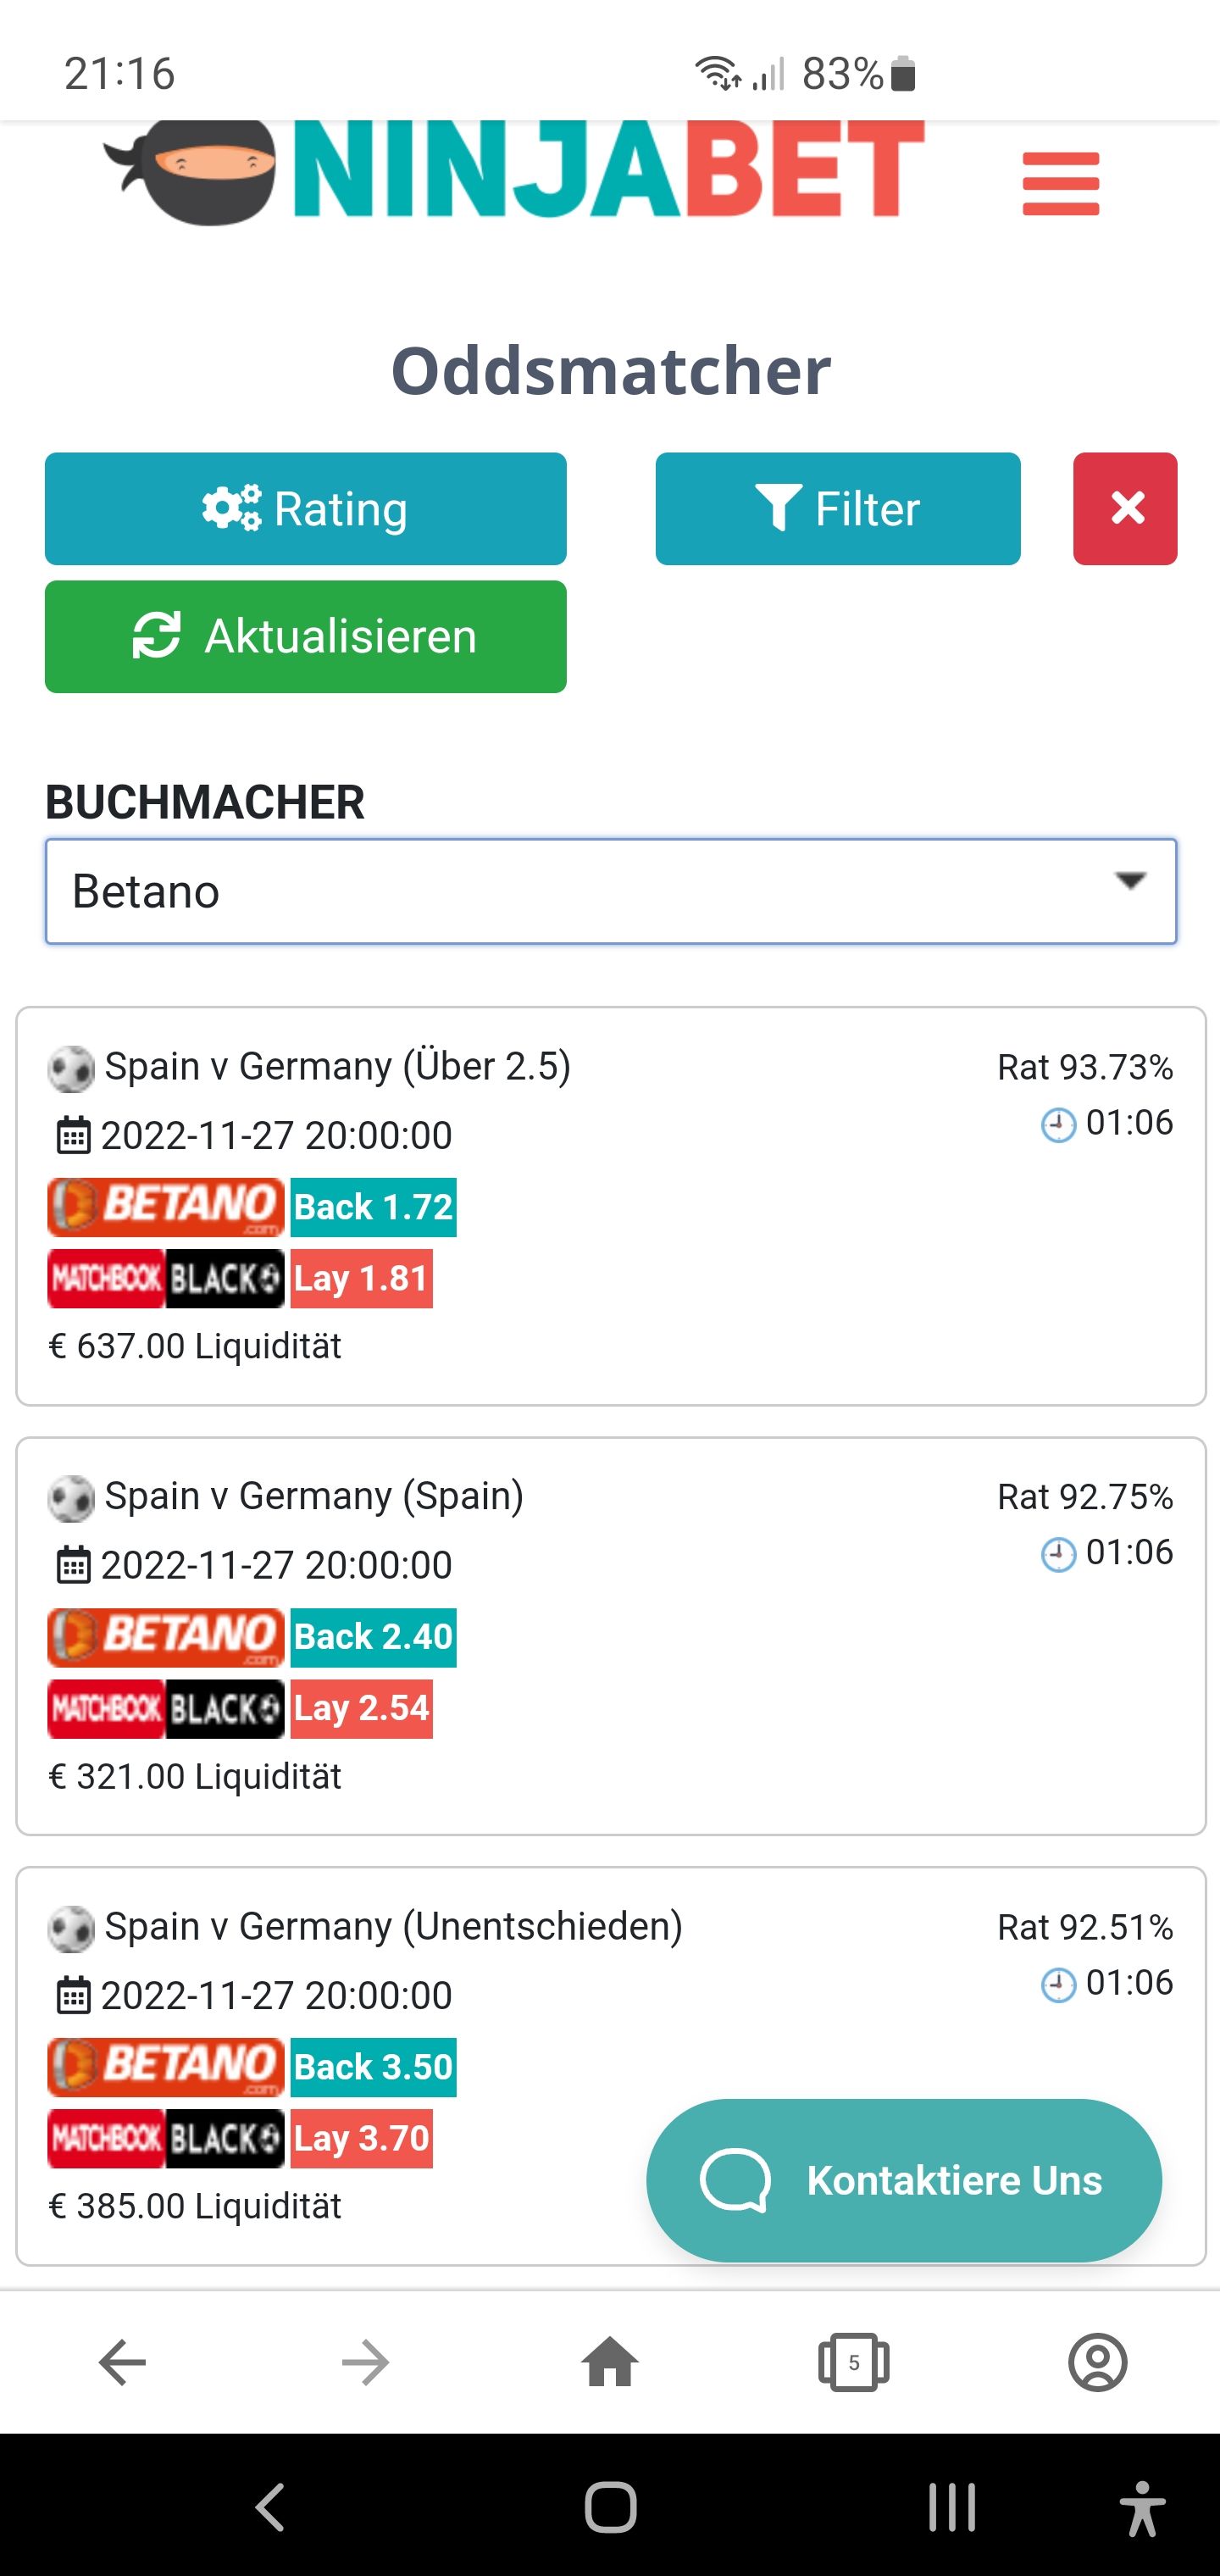Open the Kontaktiere Uns chat
The width and height of the screenshot is (1220, 2576).
tap(904, 2180)
